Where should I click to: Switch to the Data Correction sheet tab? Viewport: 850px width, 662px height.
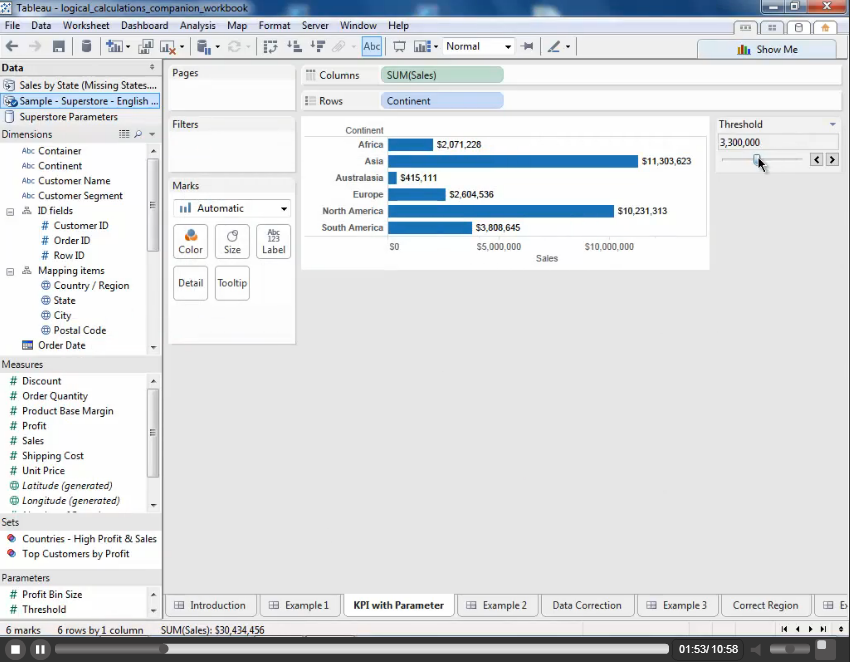tap(586, 605)
